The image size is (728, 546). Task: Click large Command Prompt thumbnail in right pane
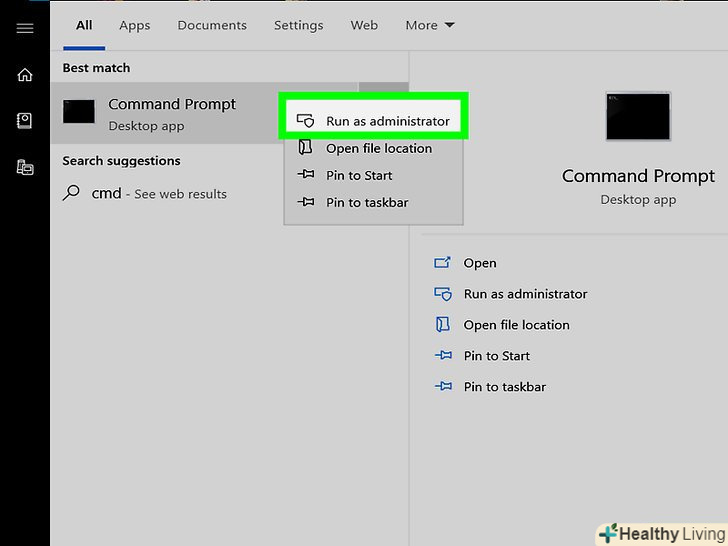coord(638,117)
